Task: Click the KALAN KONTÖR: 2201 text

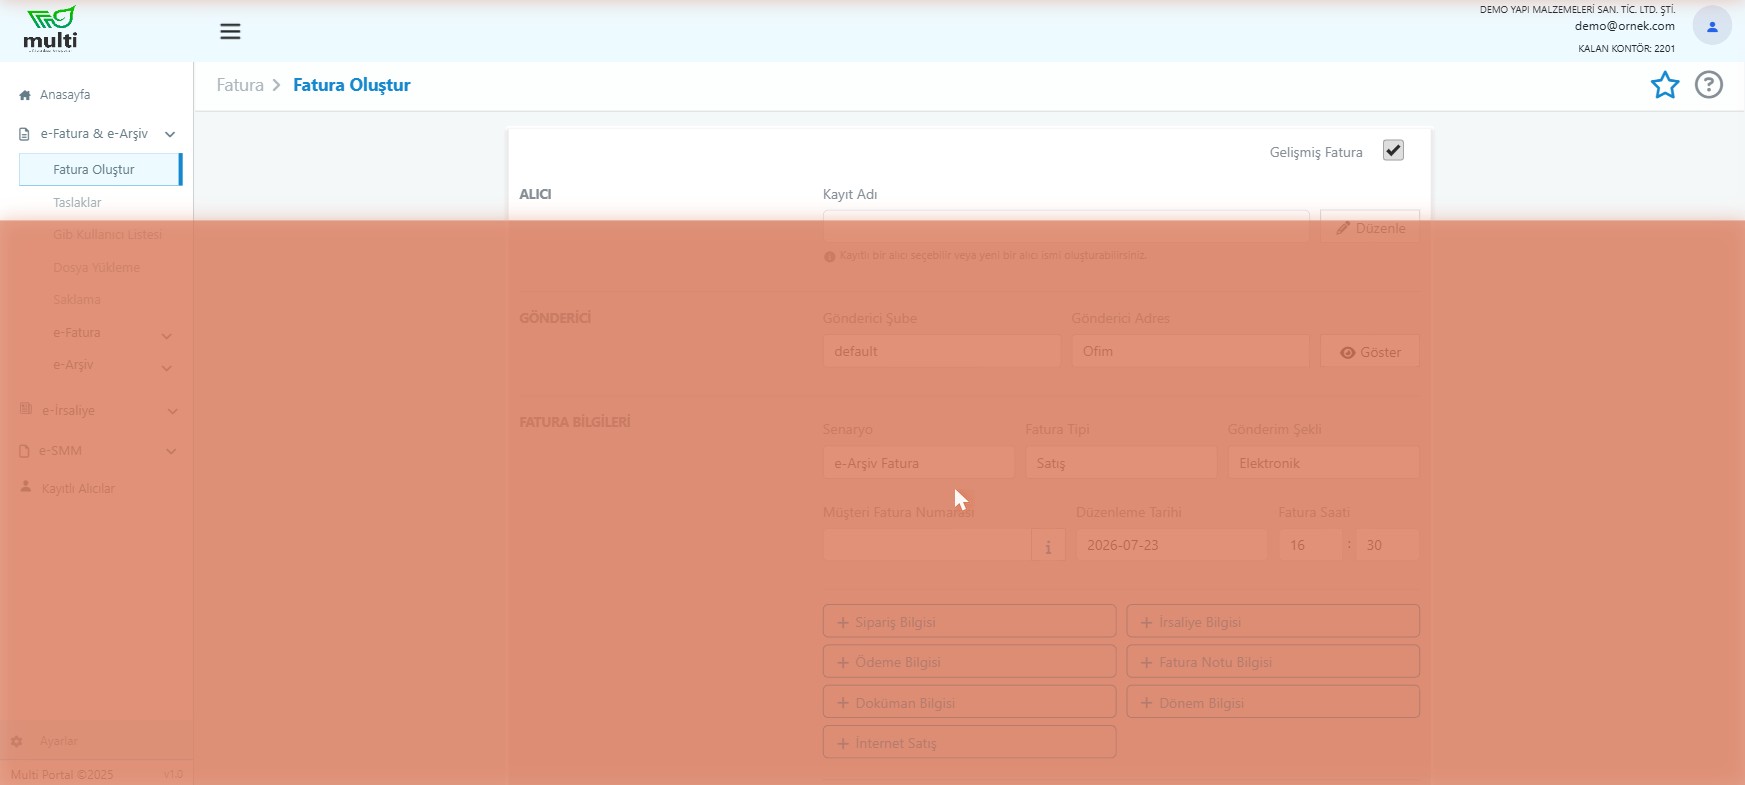Action: coord(1626,48)
